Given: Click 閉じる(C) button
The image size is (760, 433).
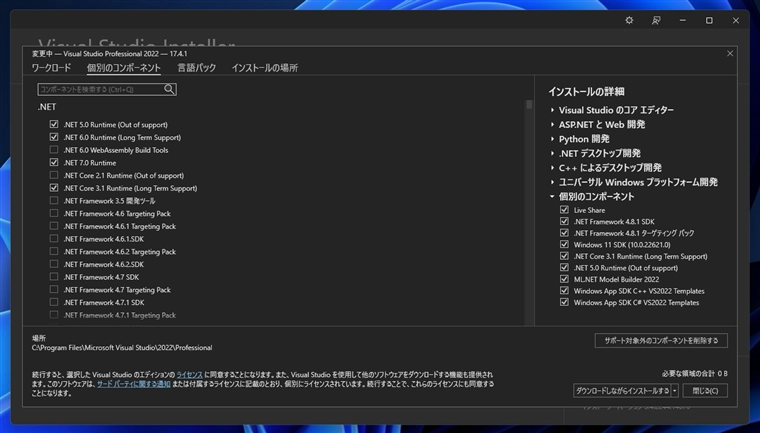Looking at the screenshot, I should pos(705,390).
